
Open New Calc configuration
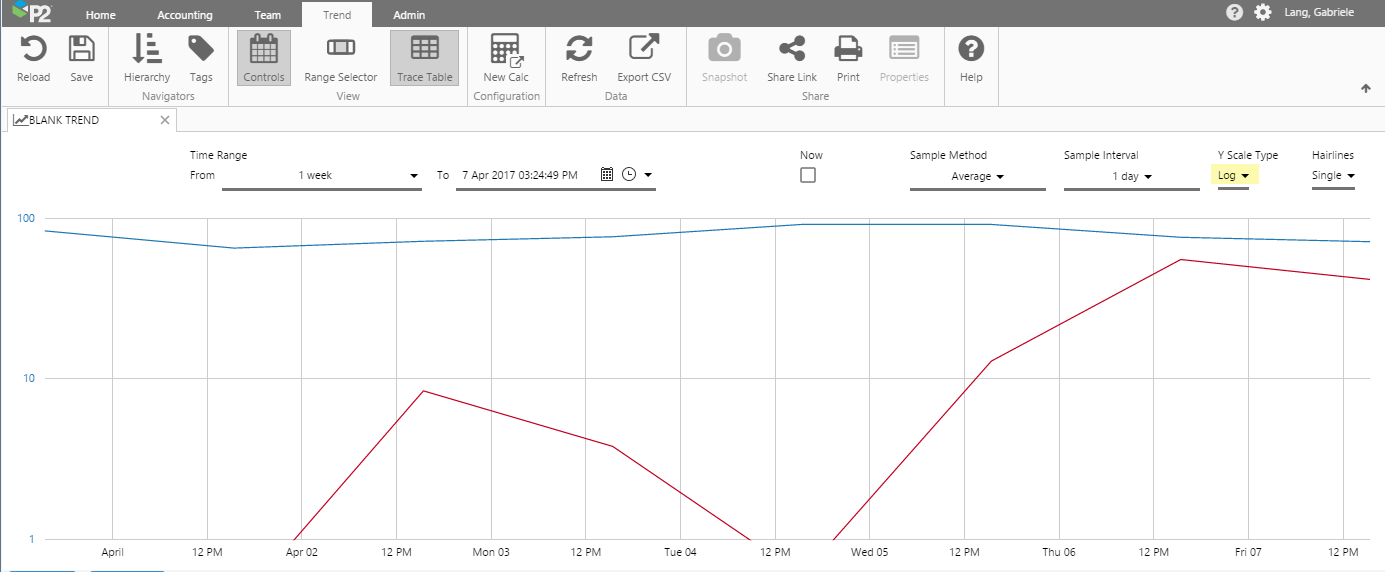506,58
